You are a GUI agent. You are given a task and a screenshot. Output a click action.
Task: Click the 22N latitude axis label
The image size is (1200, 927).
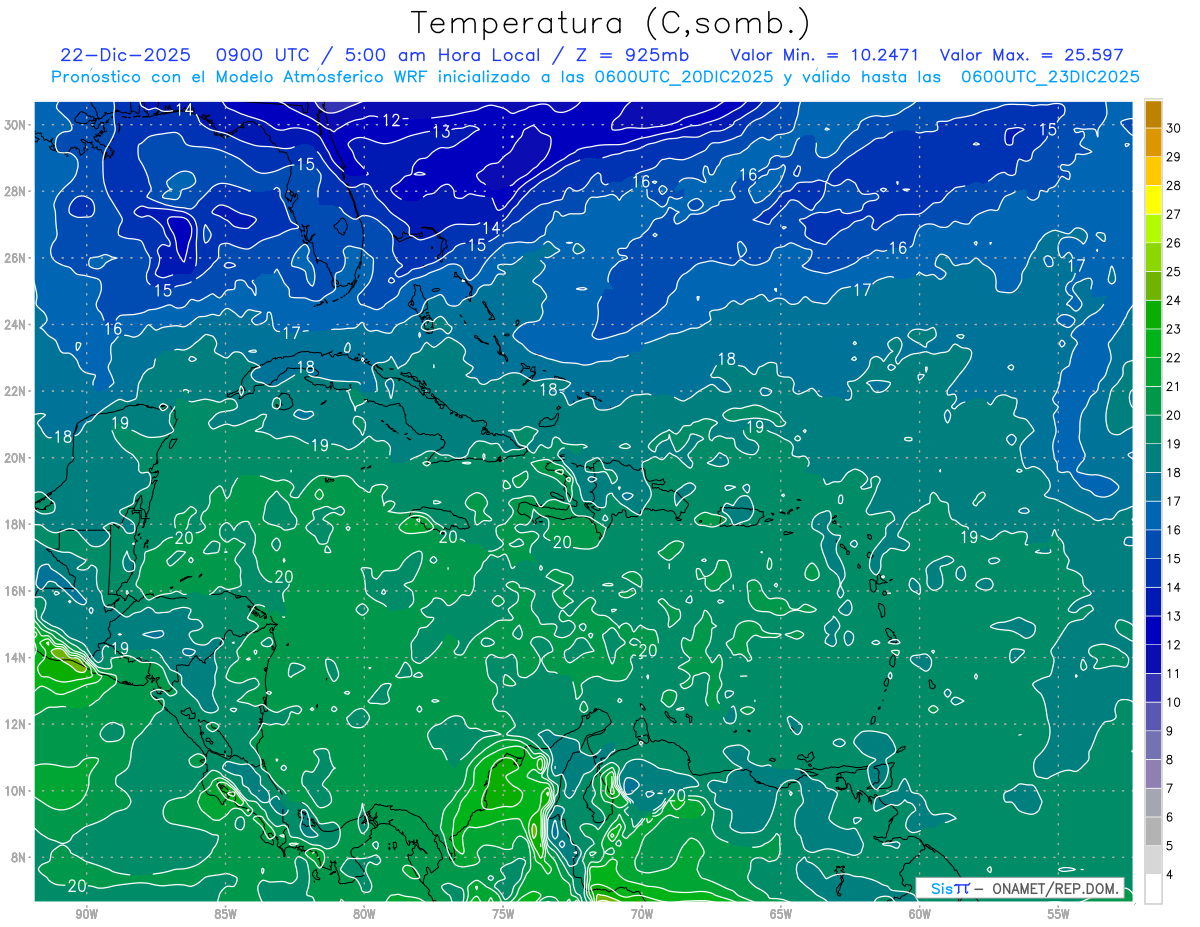pos(15,391)
